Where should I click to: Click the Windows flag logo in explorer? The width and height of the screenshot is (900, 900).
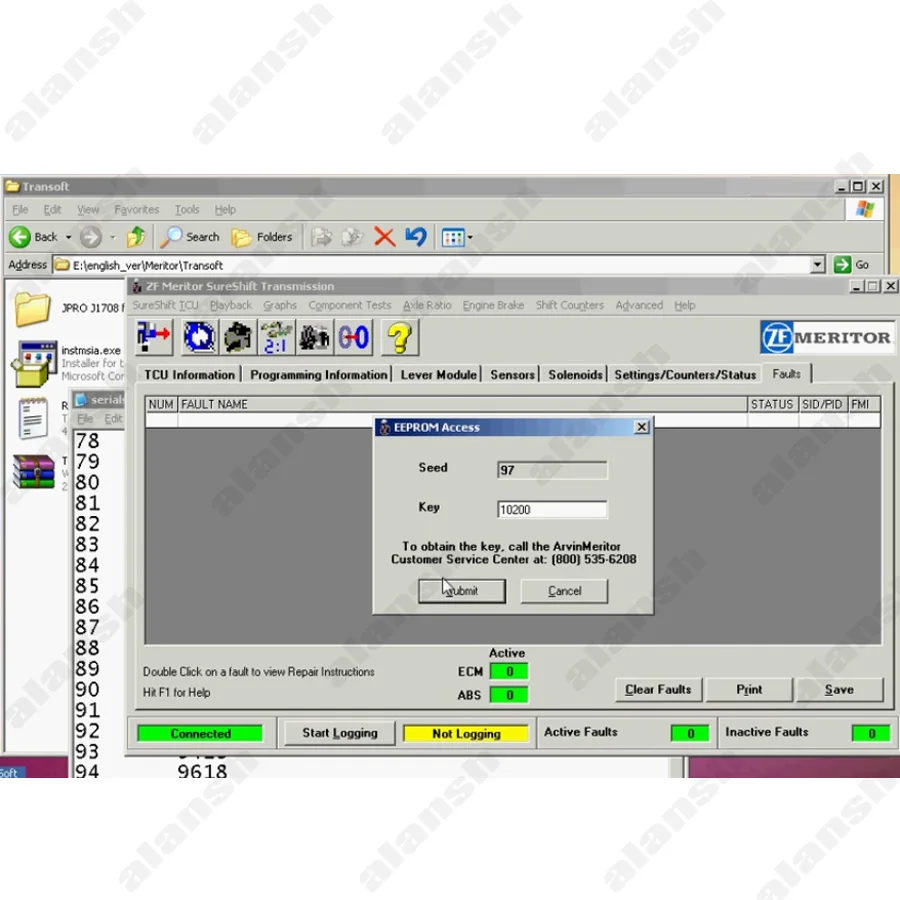(x=864, y=209)
